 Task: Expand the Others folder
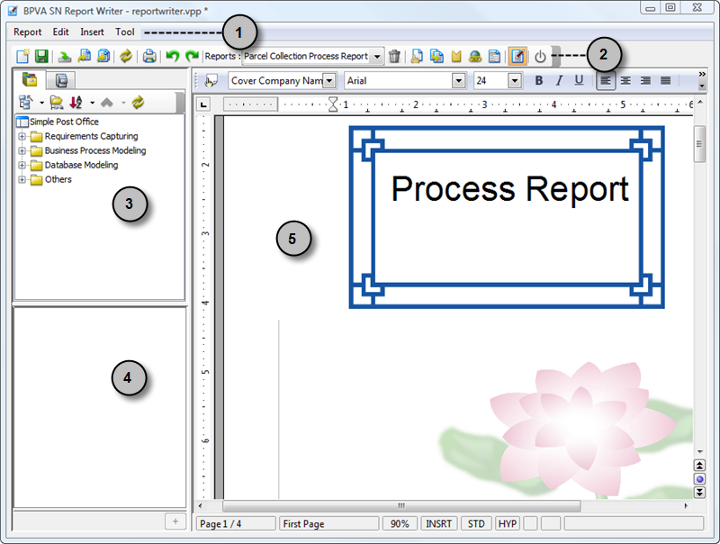click(x=22, y=179)
